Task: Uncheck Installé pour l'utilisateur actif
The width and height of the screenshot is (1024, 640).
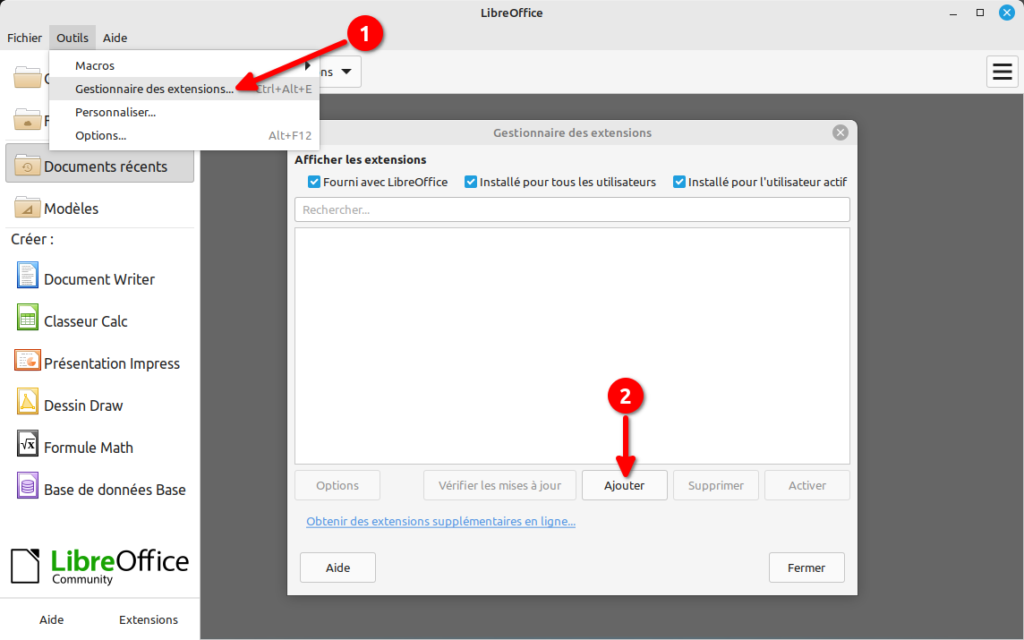Action: point(679,182)
